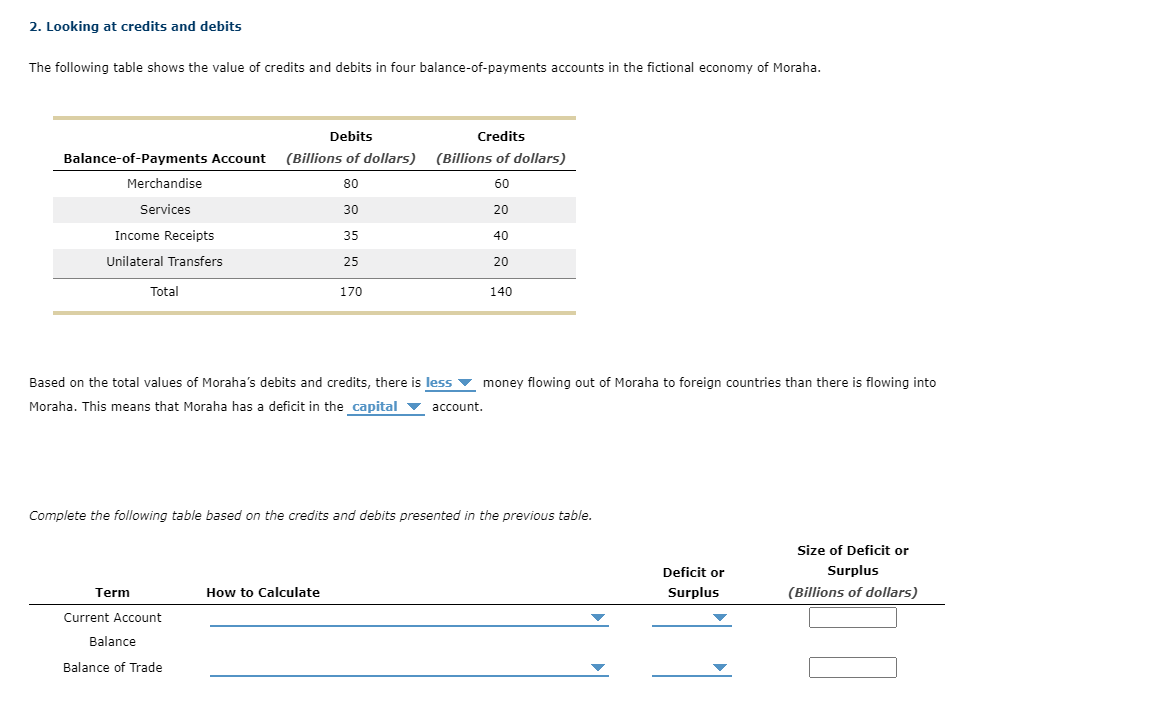Click the arrow in the Balance of Trade calculation field
Viewport: 1156px width, 706px height.
pos(598,667)
